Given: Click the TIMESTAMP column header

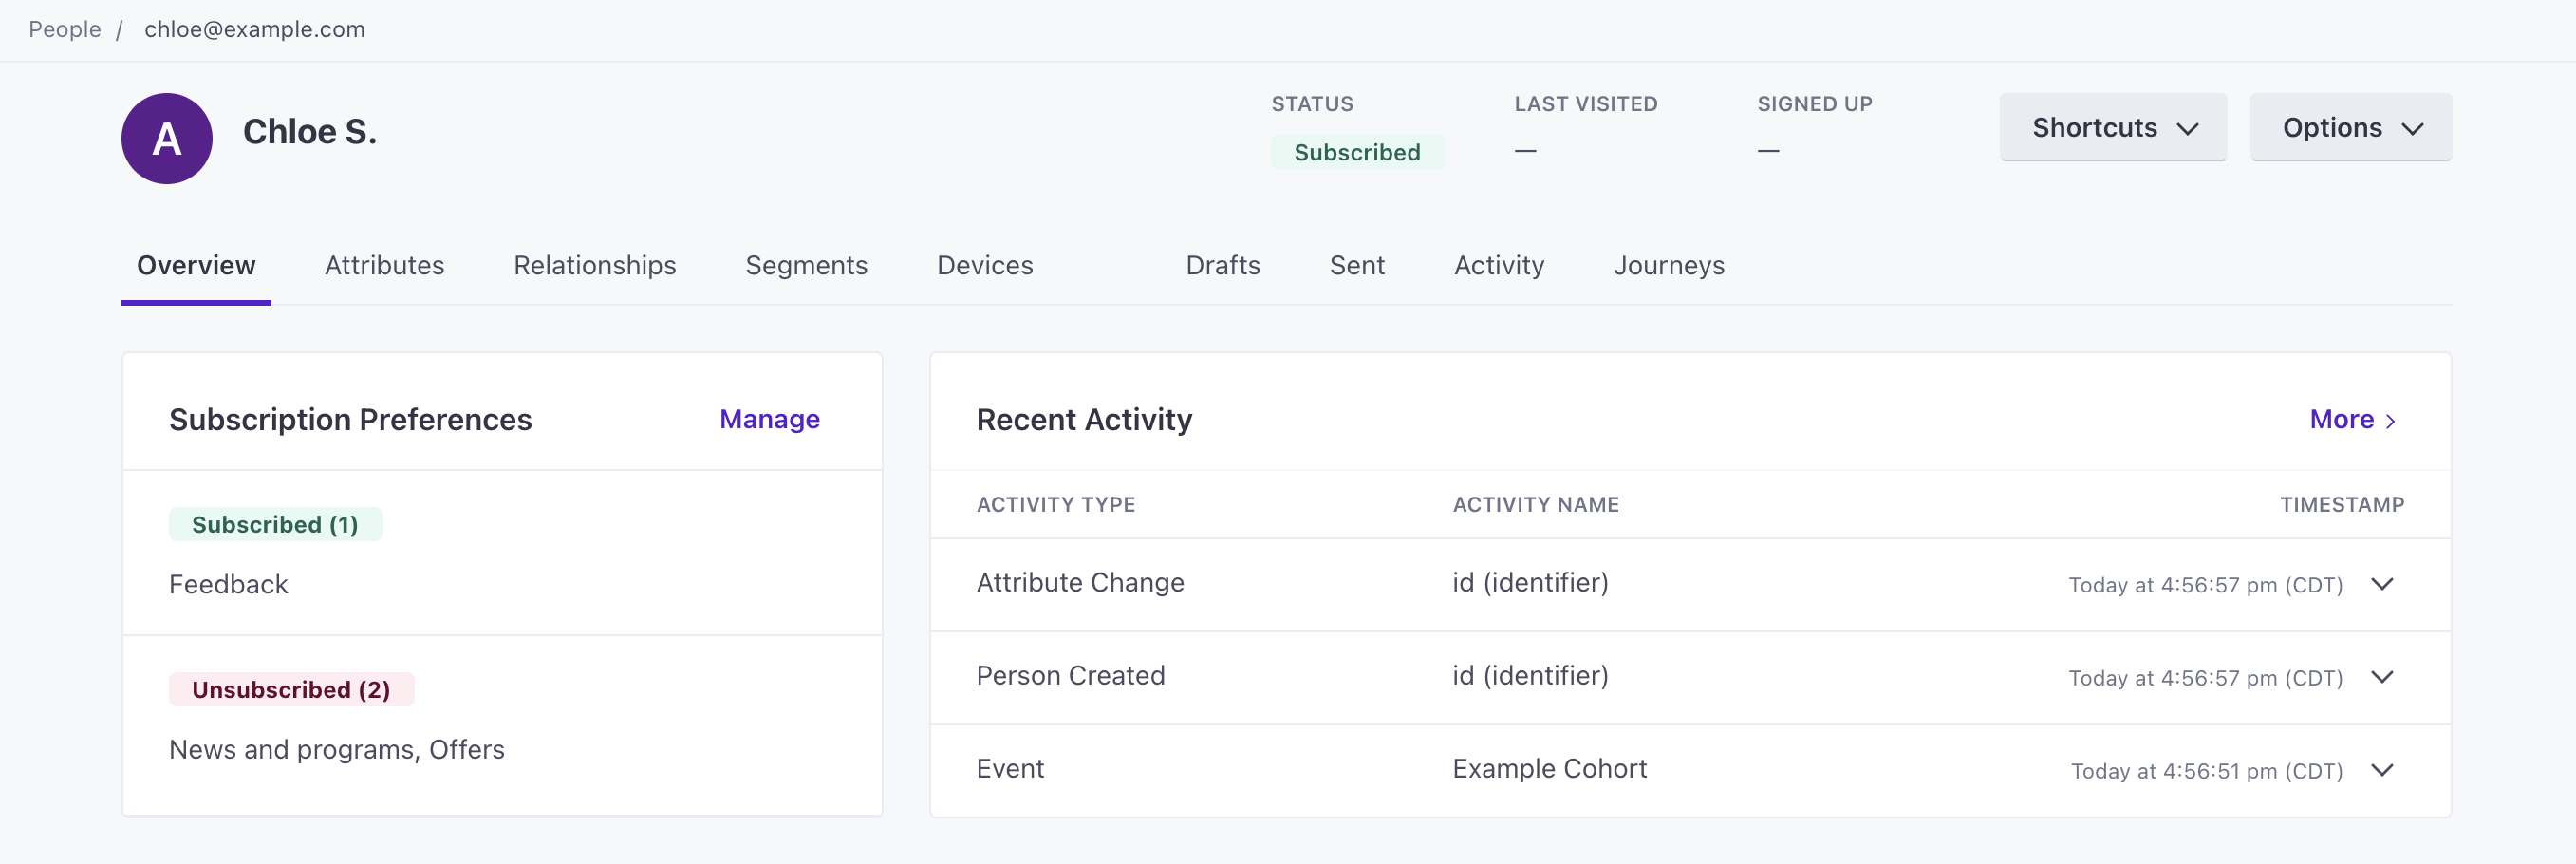Looking at the screenshot, I should tap(2342, 504).
